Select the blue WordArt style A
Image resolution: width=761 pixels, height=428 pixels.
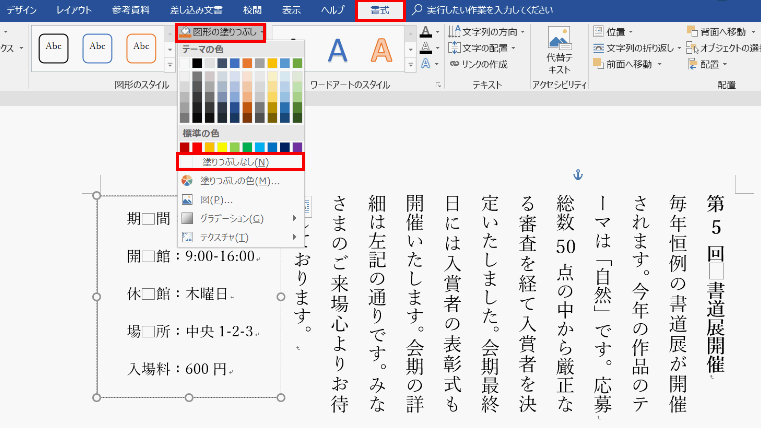[x=338, y=49]
